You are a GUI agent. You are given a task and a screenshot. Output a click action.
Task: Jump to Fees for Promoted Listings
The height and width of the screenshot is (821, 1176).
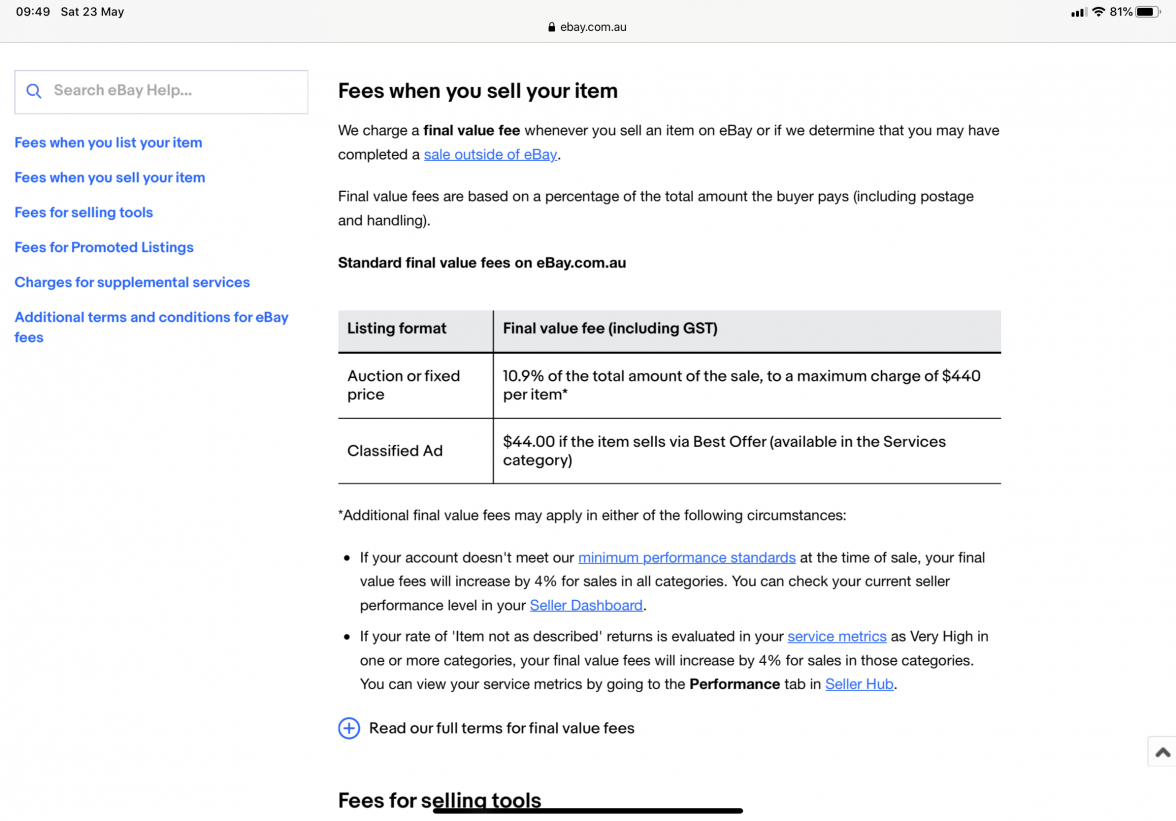pos(104,247)
